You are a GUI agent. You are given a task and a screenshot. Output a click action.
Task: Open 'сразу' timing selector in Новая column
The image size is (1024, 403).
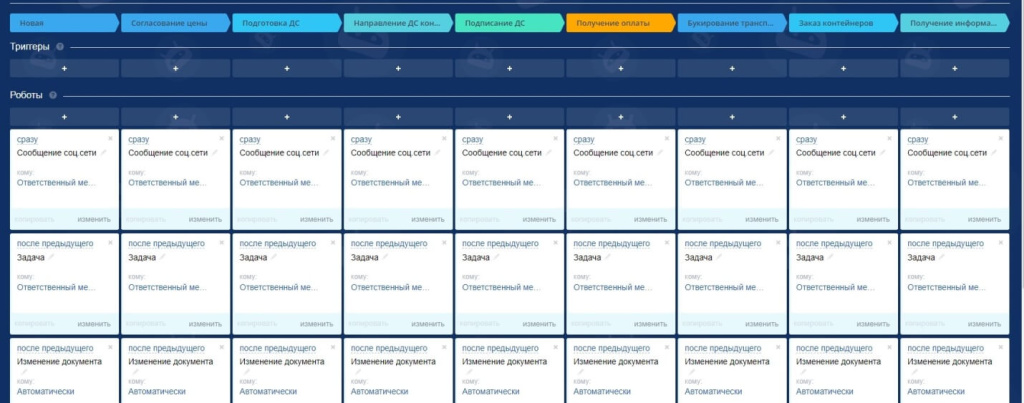(27, 139)
